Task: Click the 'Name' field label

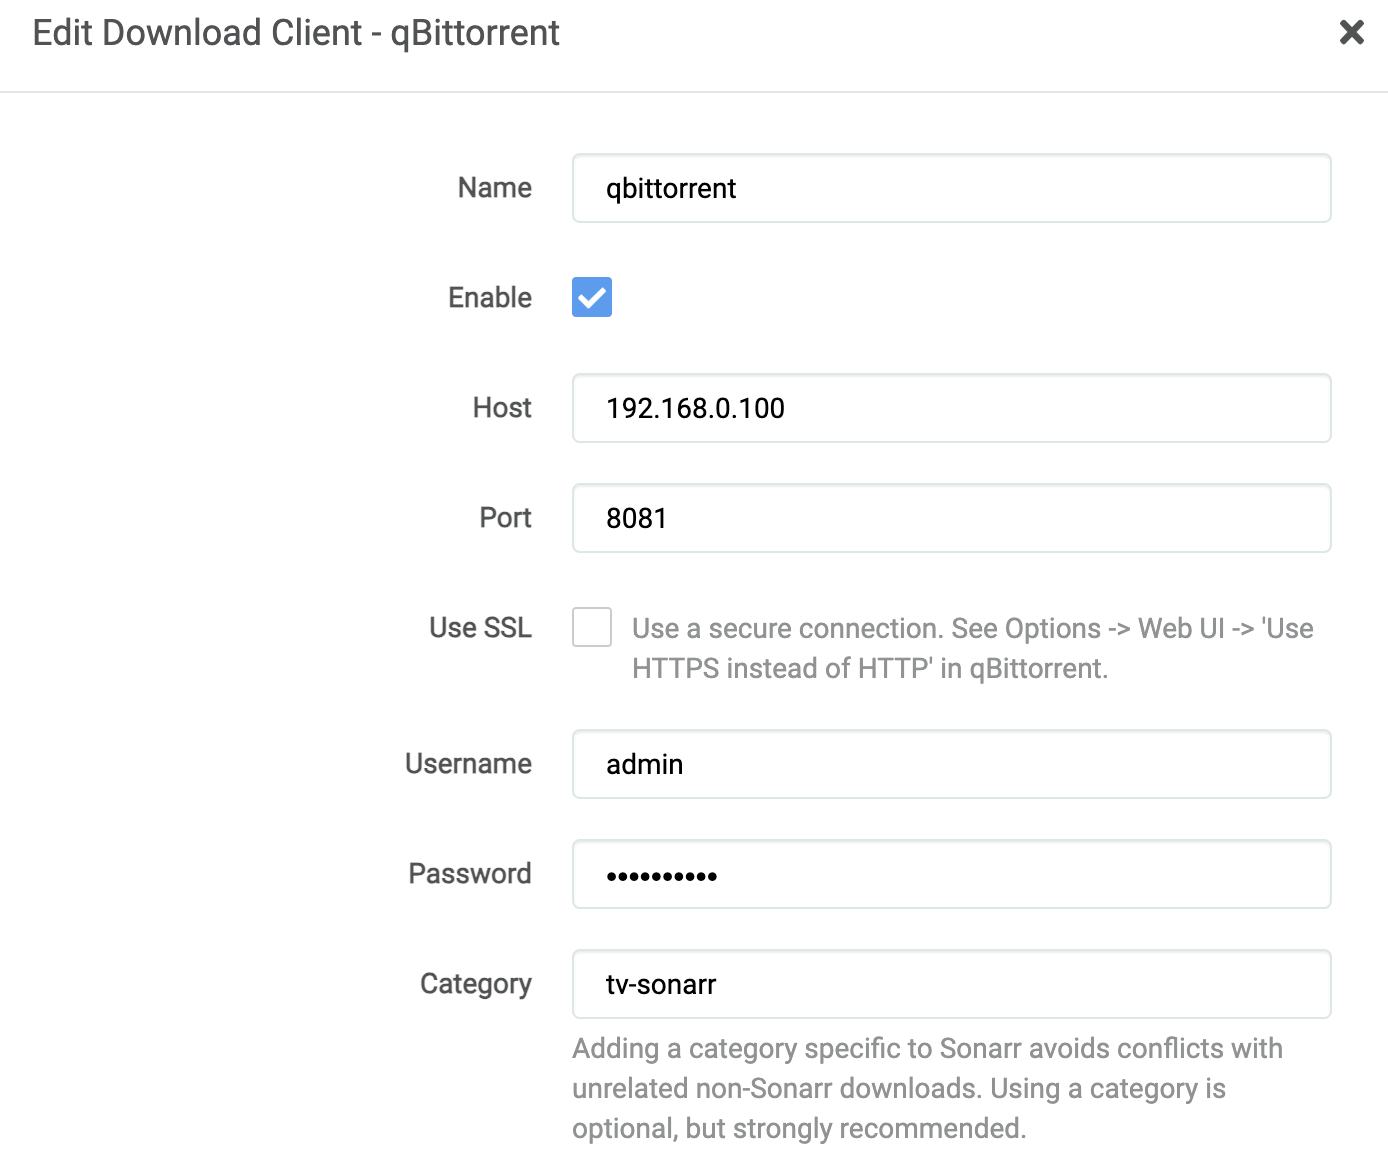Action: click(495, 188)
